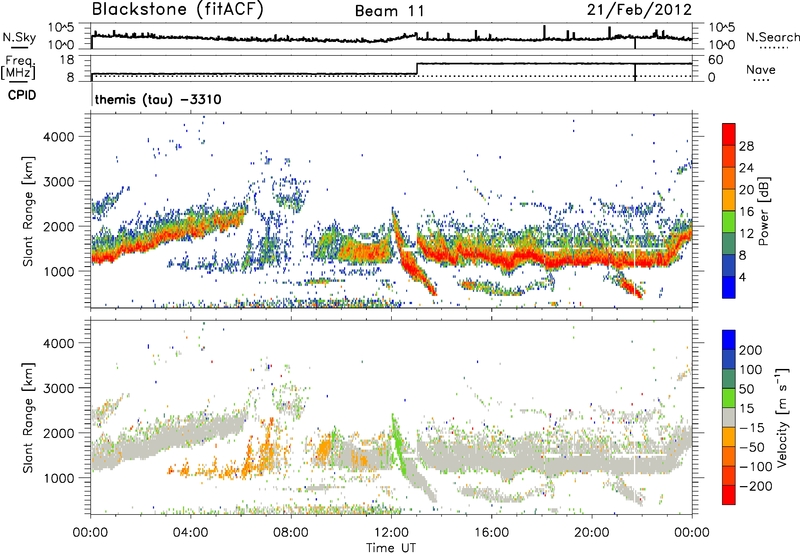The height and width of the screenshot is (554, 800).
Task: Click the '12:00' time axis tick label
Action: coord(391,533)
